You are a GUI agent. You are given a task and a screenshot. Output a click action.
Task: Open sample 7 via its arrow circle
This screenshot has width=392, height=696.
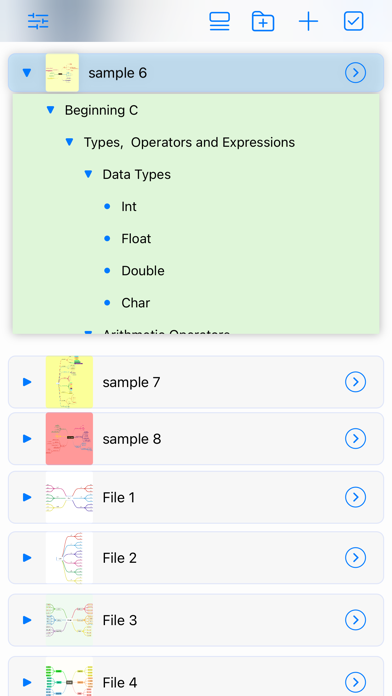[x=356, y=382]
